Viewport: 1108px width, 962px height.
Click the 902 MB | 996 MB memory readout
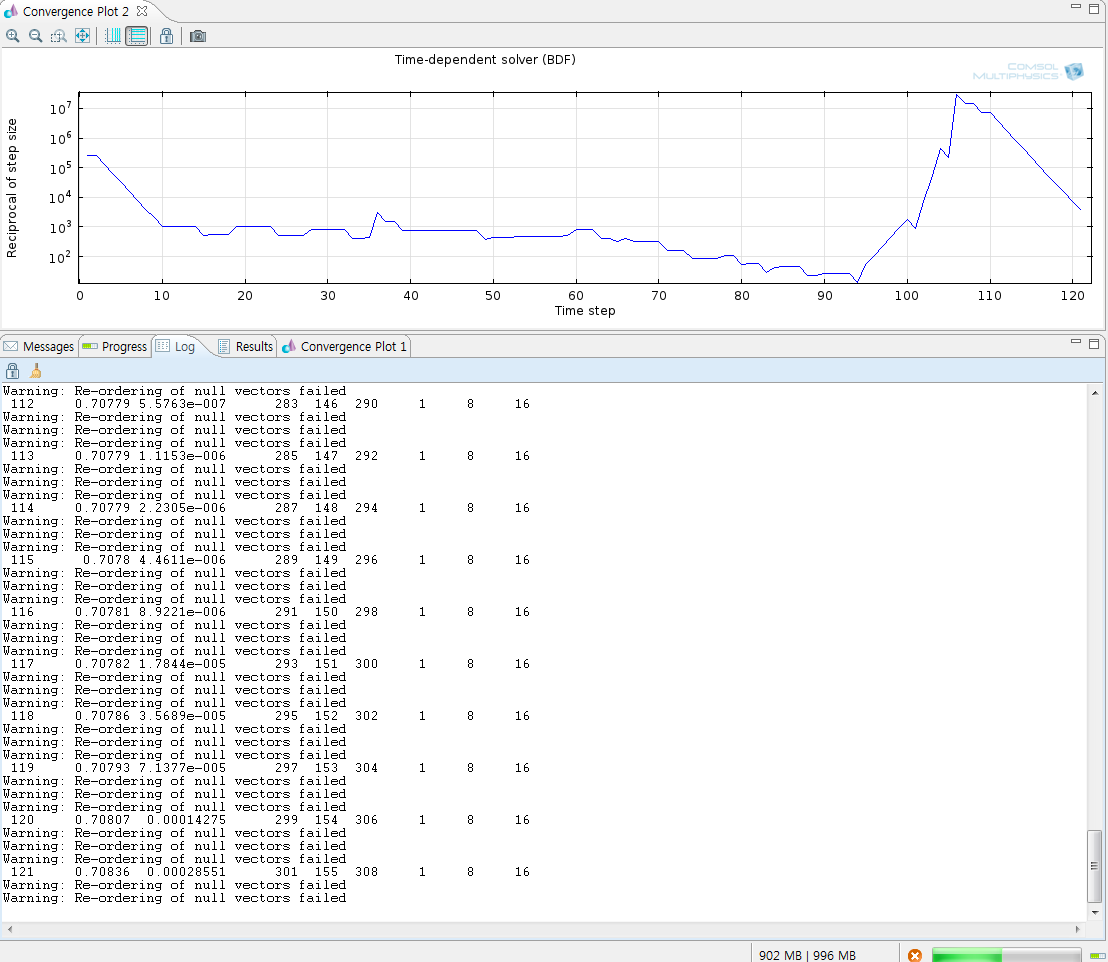coord(807,955)
